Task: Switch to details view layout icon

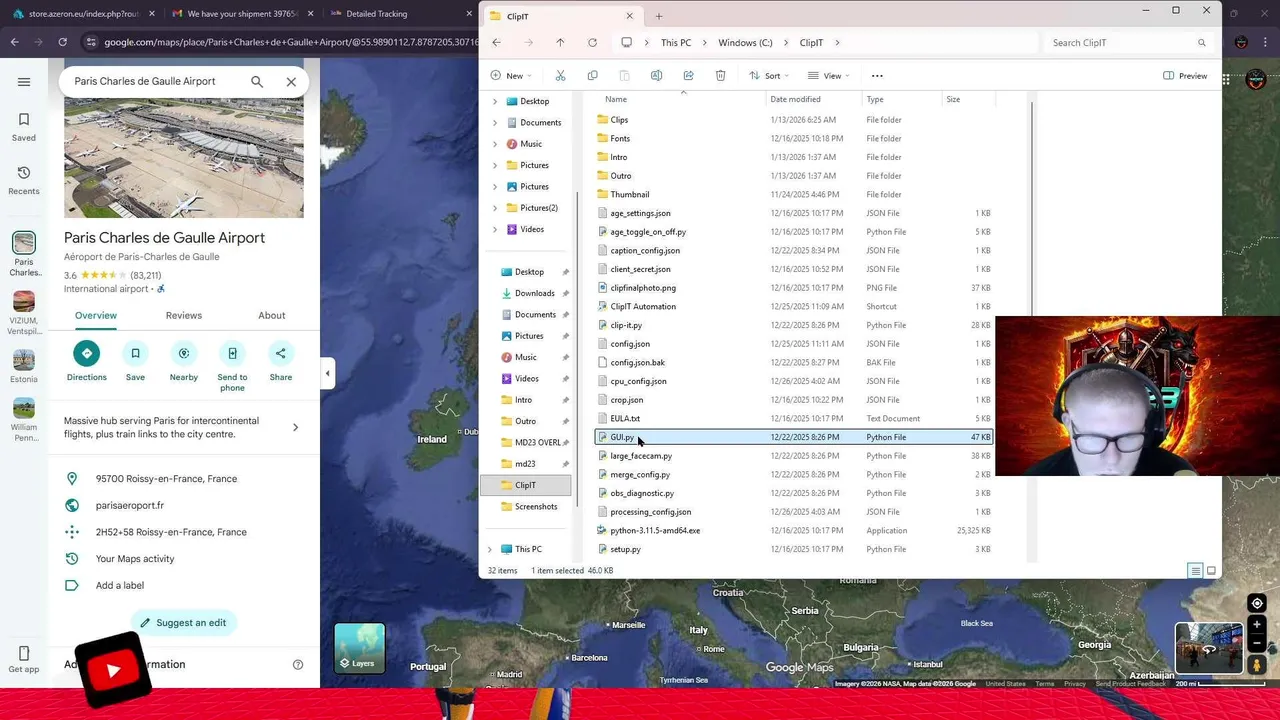Action: [1195, 570]
